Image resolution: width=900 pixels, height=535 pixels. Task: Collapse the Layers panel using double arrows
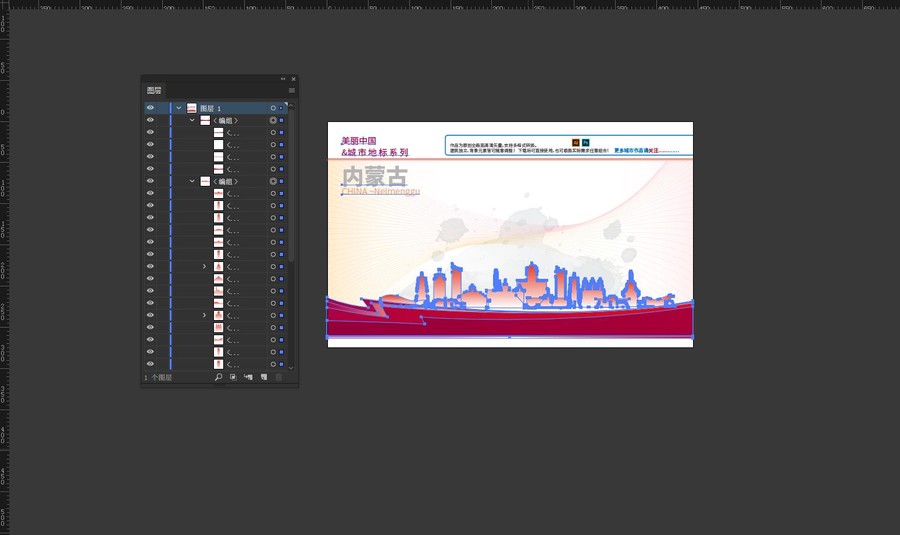coord(283,79)
